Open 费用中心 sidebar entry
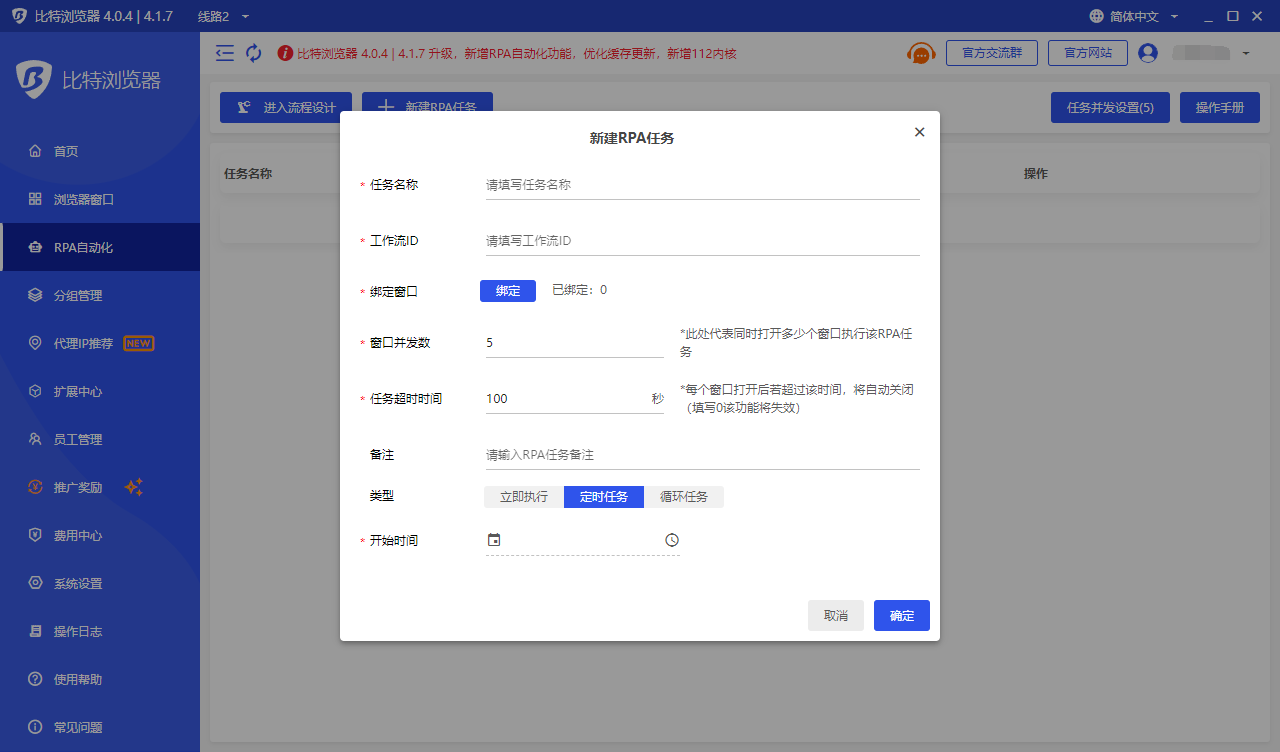 tap(100, 535)
